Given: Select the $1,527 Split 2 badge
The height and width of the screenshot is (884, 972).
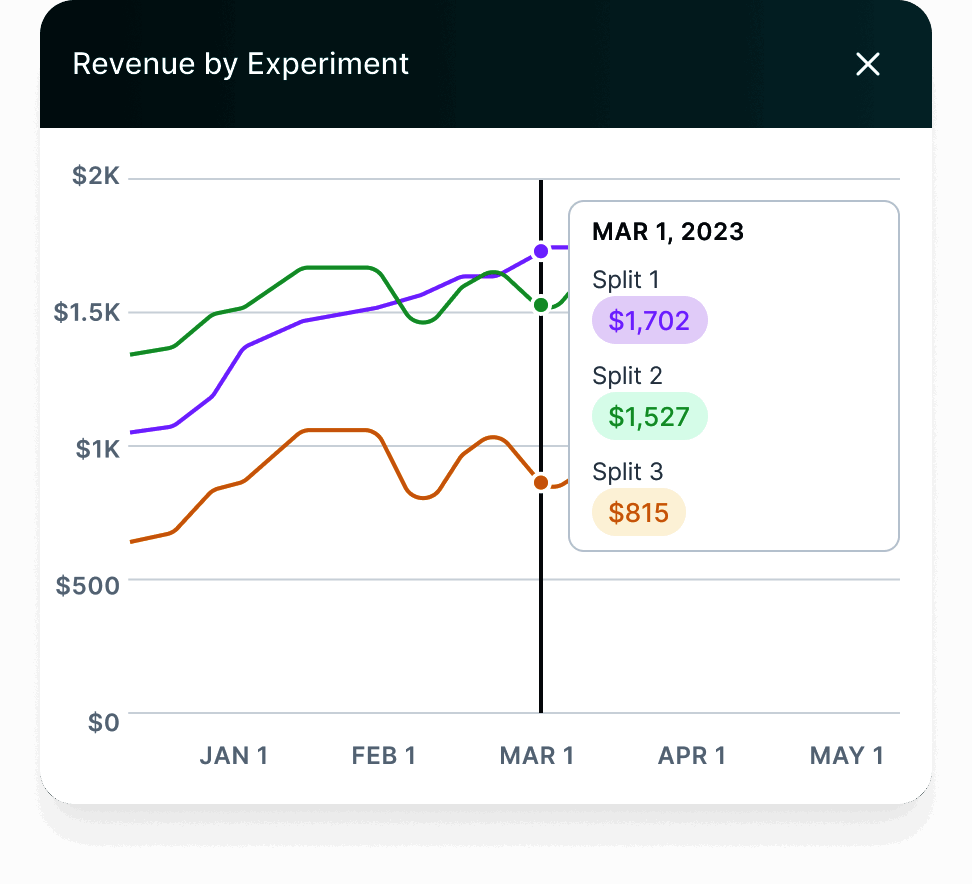Looking at the screenshot, I should click(x=649, y=416).
